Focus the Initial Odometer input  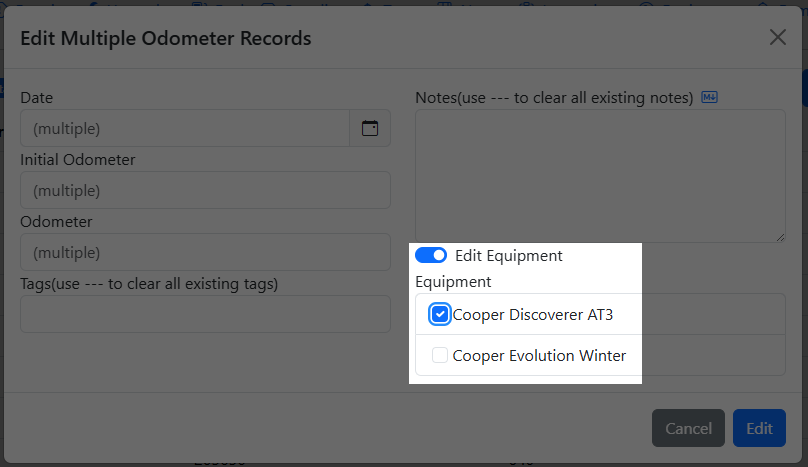(205, 190)
